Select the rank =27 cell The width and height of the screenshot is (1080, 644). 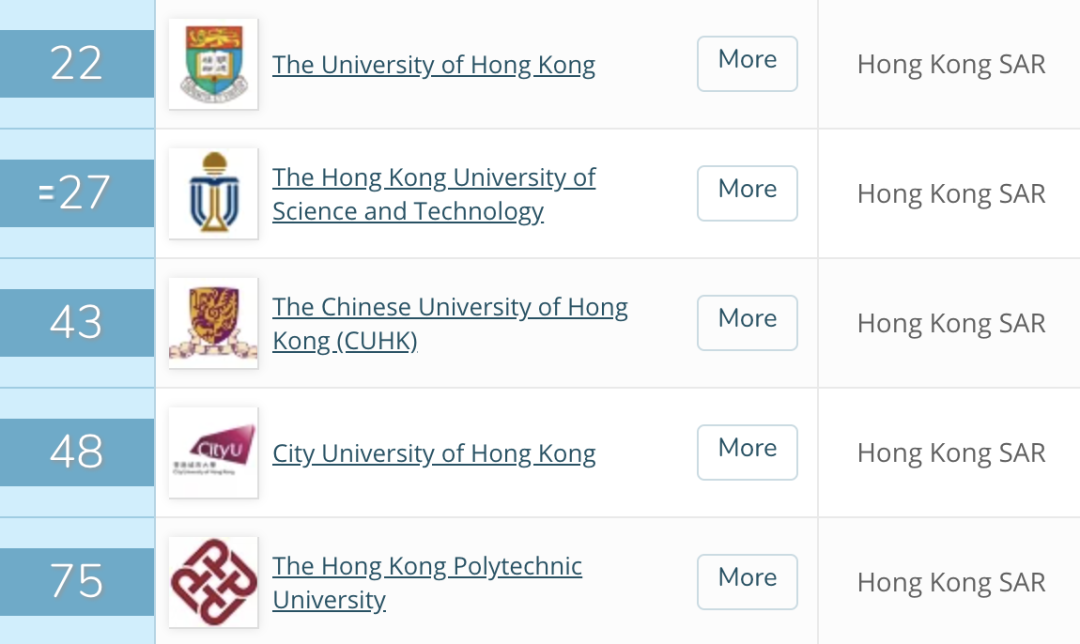click(76, 194)
